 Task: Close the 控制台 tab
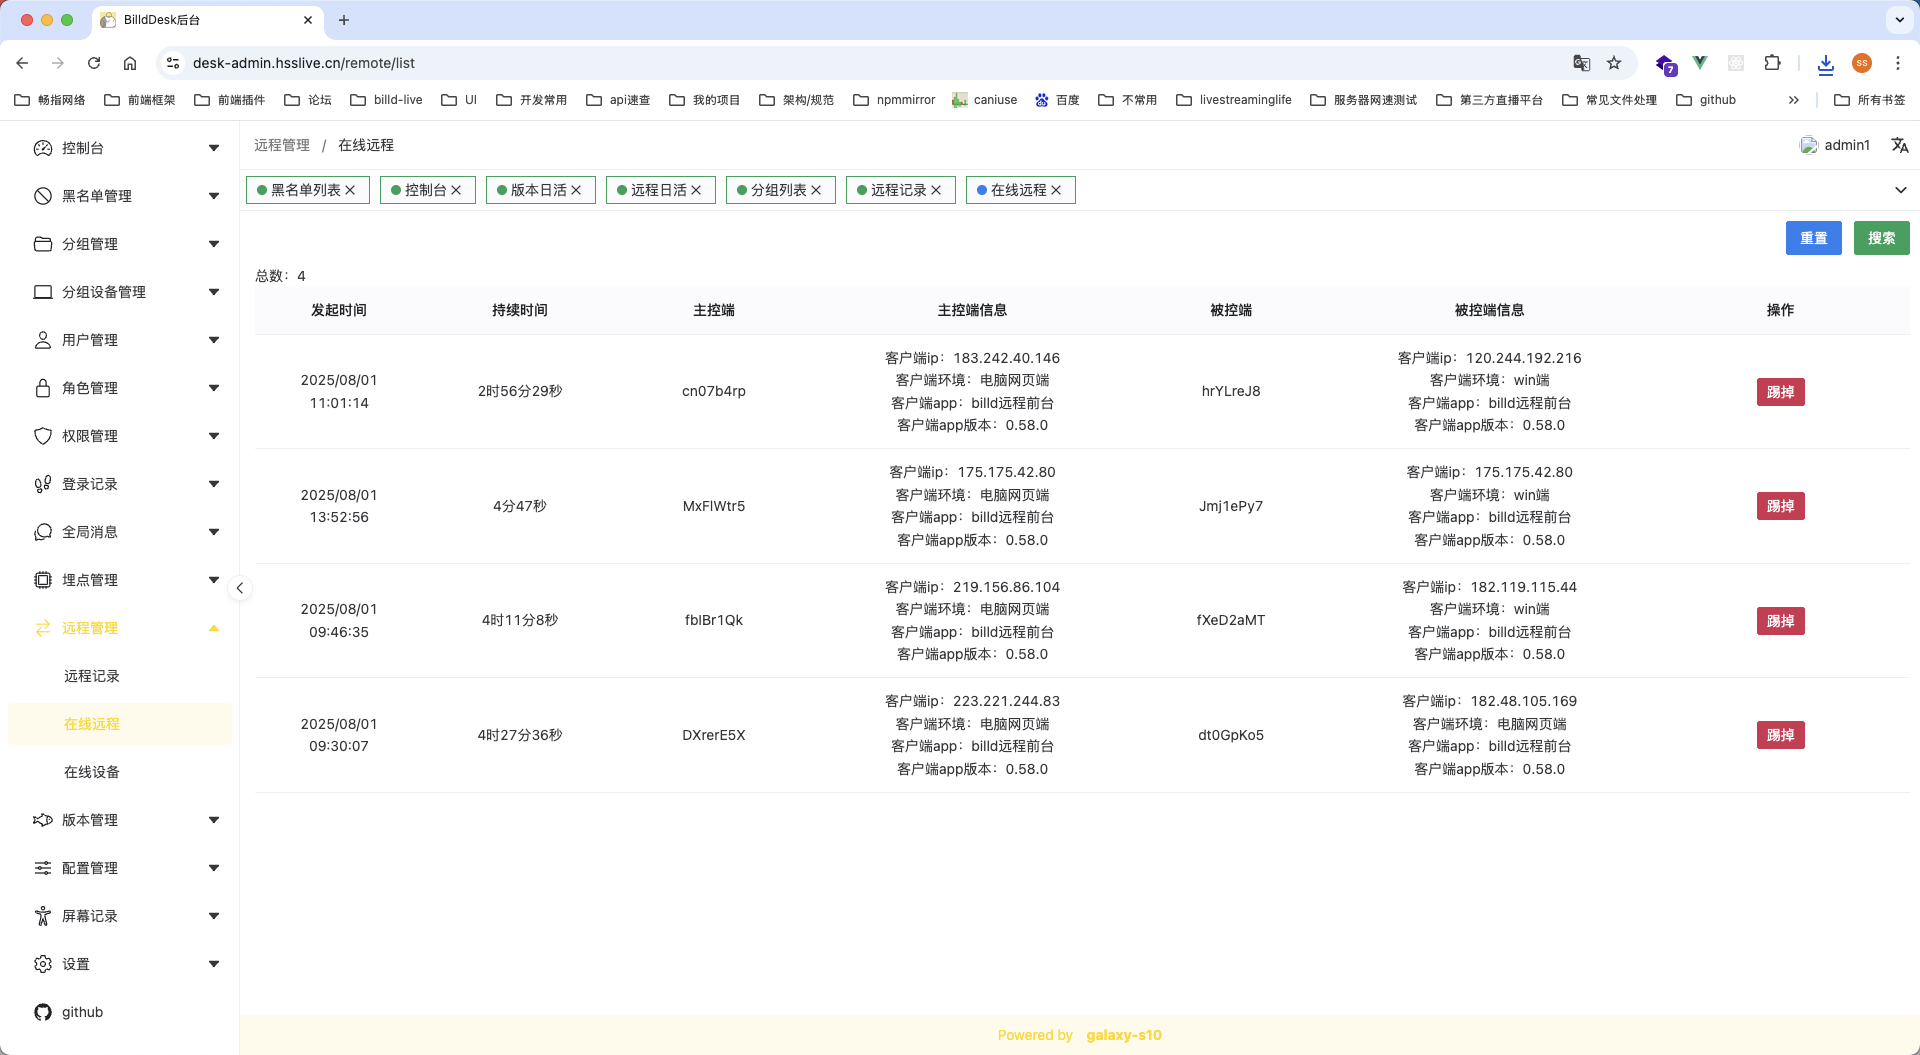point(456,190)
